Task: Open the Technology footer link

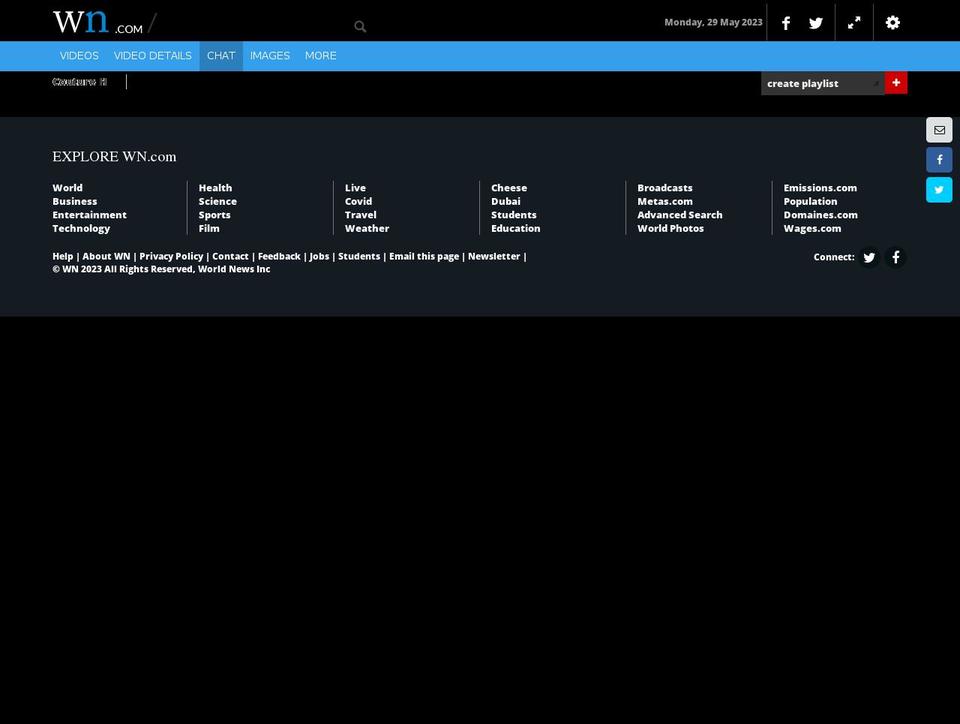Action: pos(81,228)
